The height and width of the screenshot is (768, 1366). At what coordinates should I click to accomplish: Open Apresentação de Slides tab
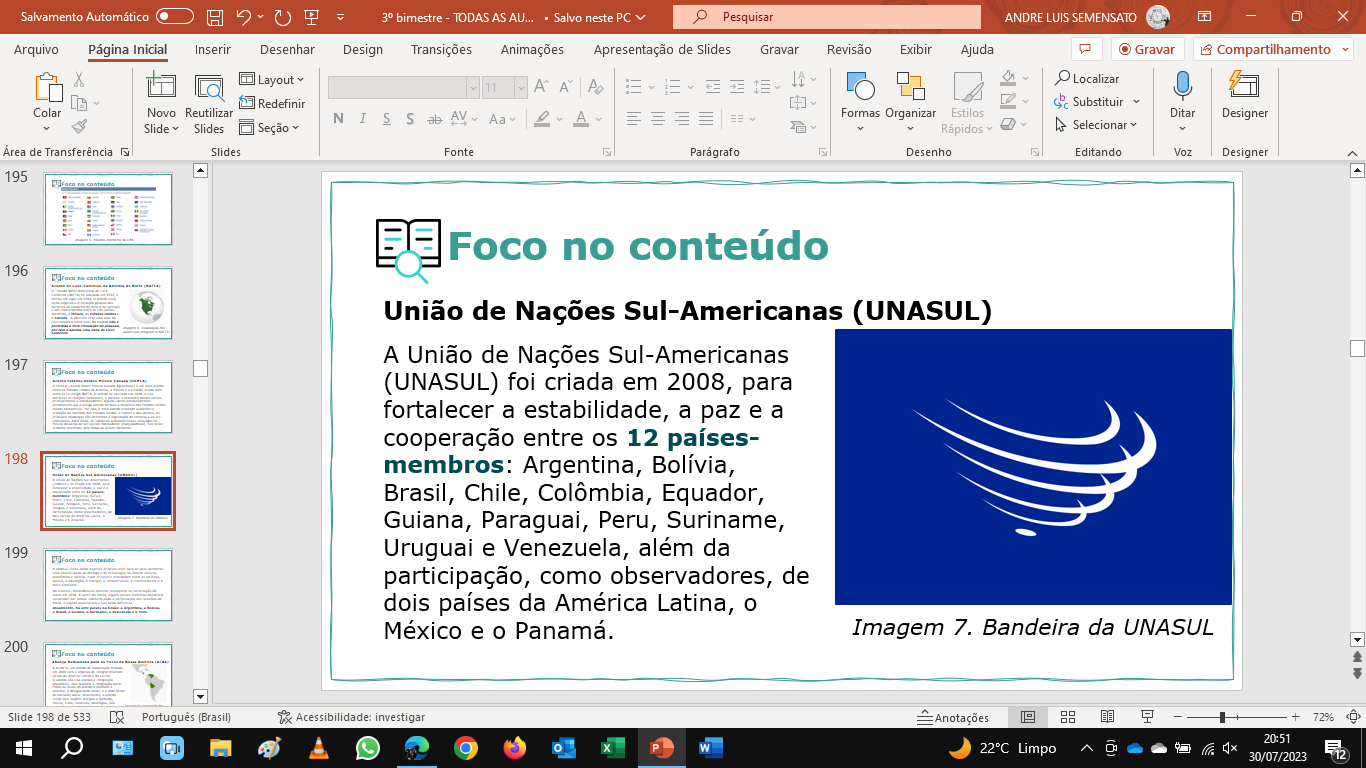662,49
